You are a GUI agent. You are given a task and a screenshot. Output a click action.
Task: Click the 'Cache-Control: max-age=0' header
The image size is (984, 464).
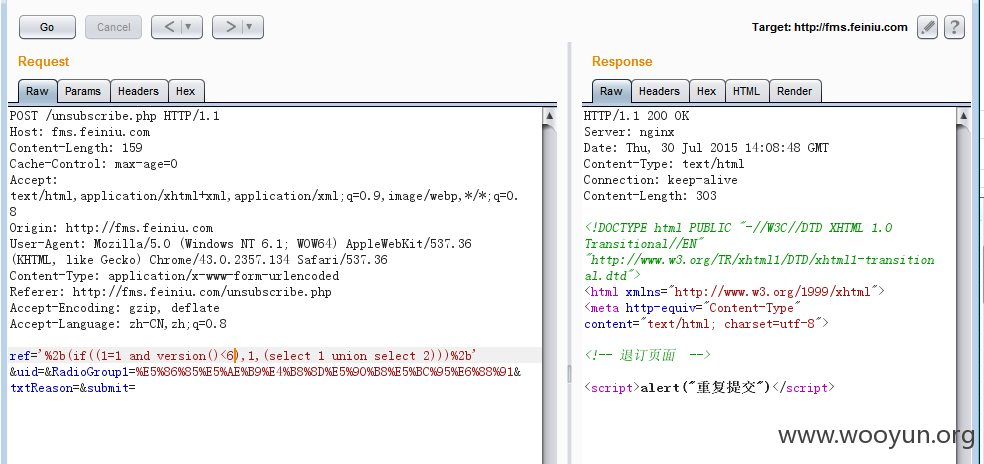94,164
